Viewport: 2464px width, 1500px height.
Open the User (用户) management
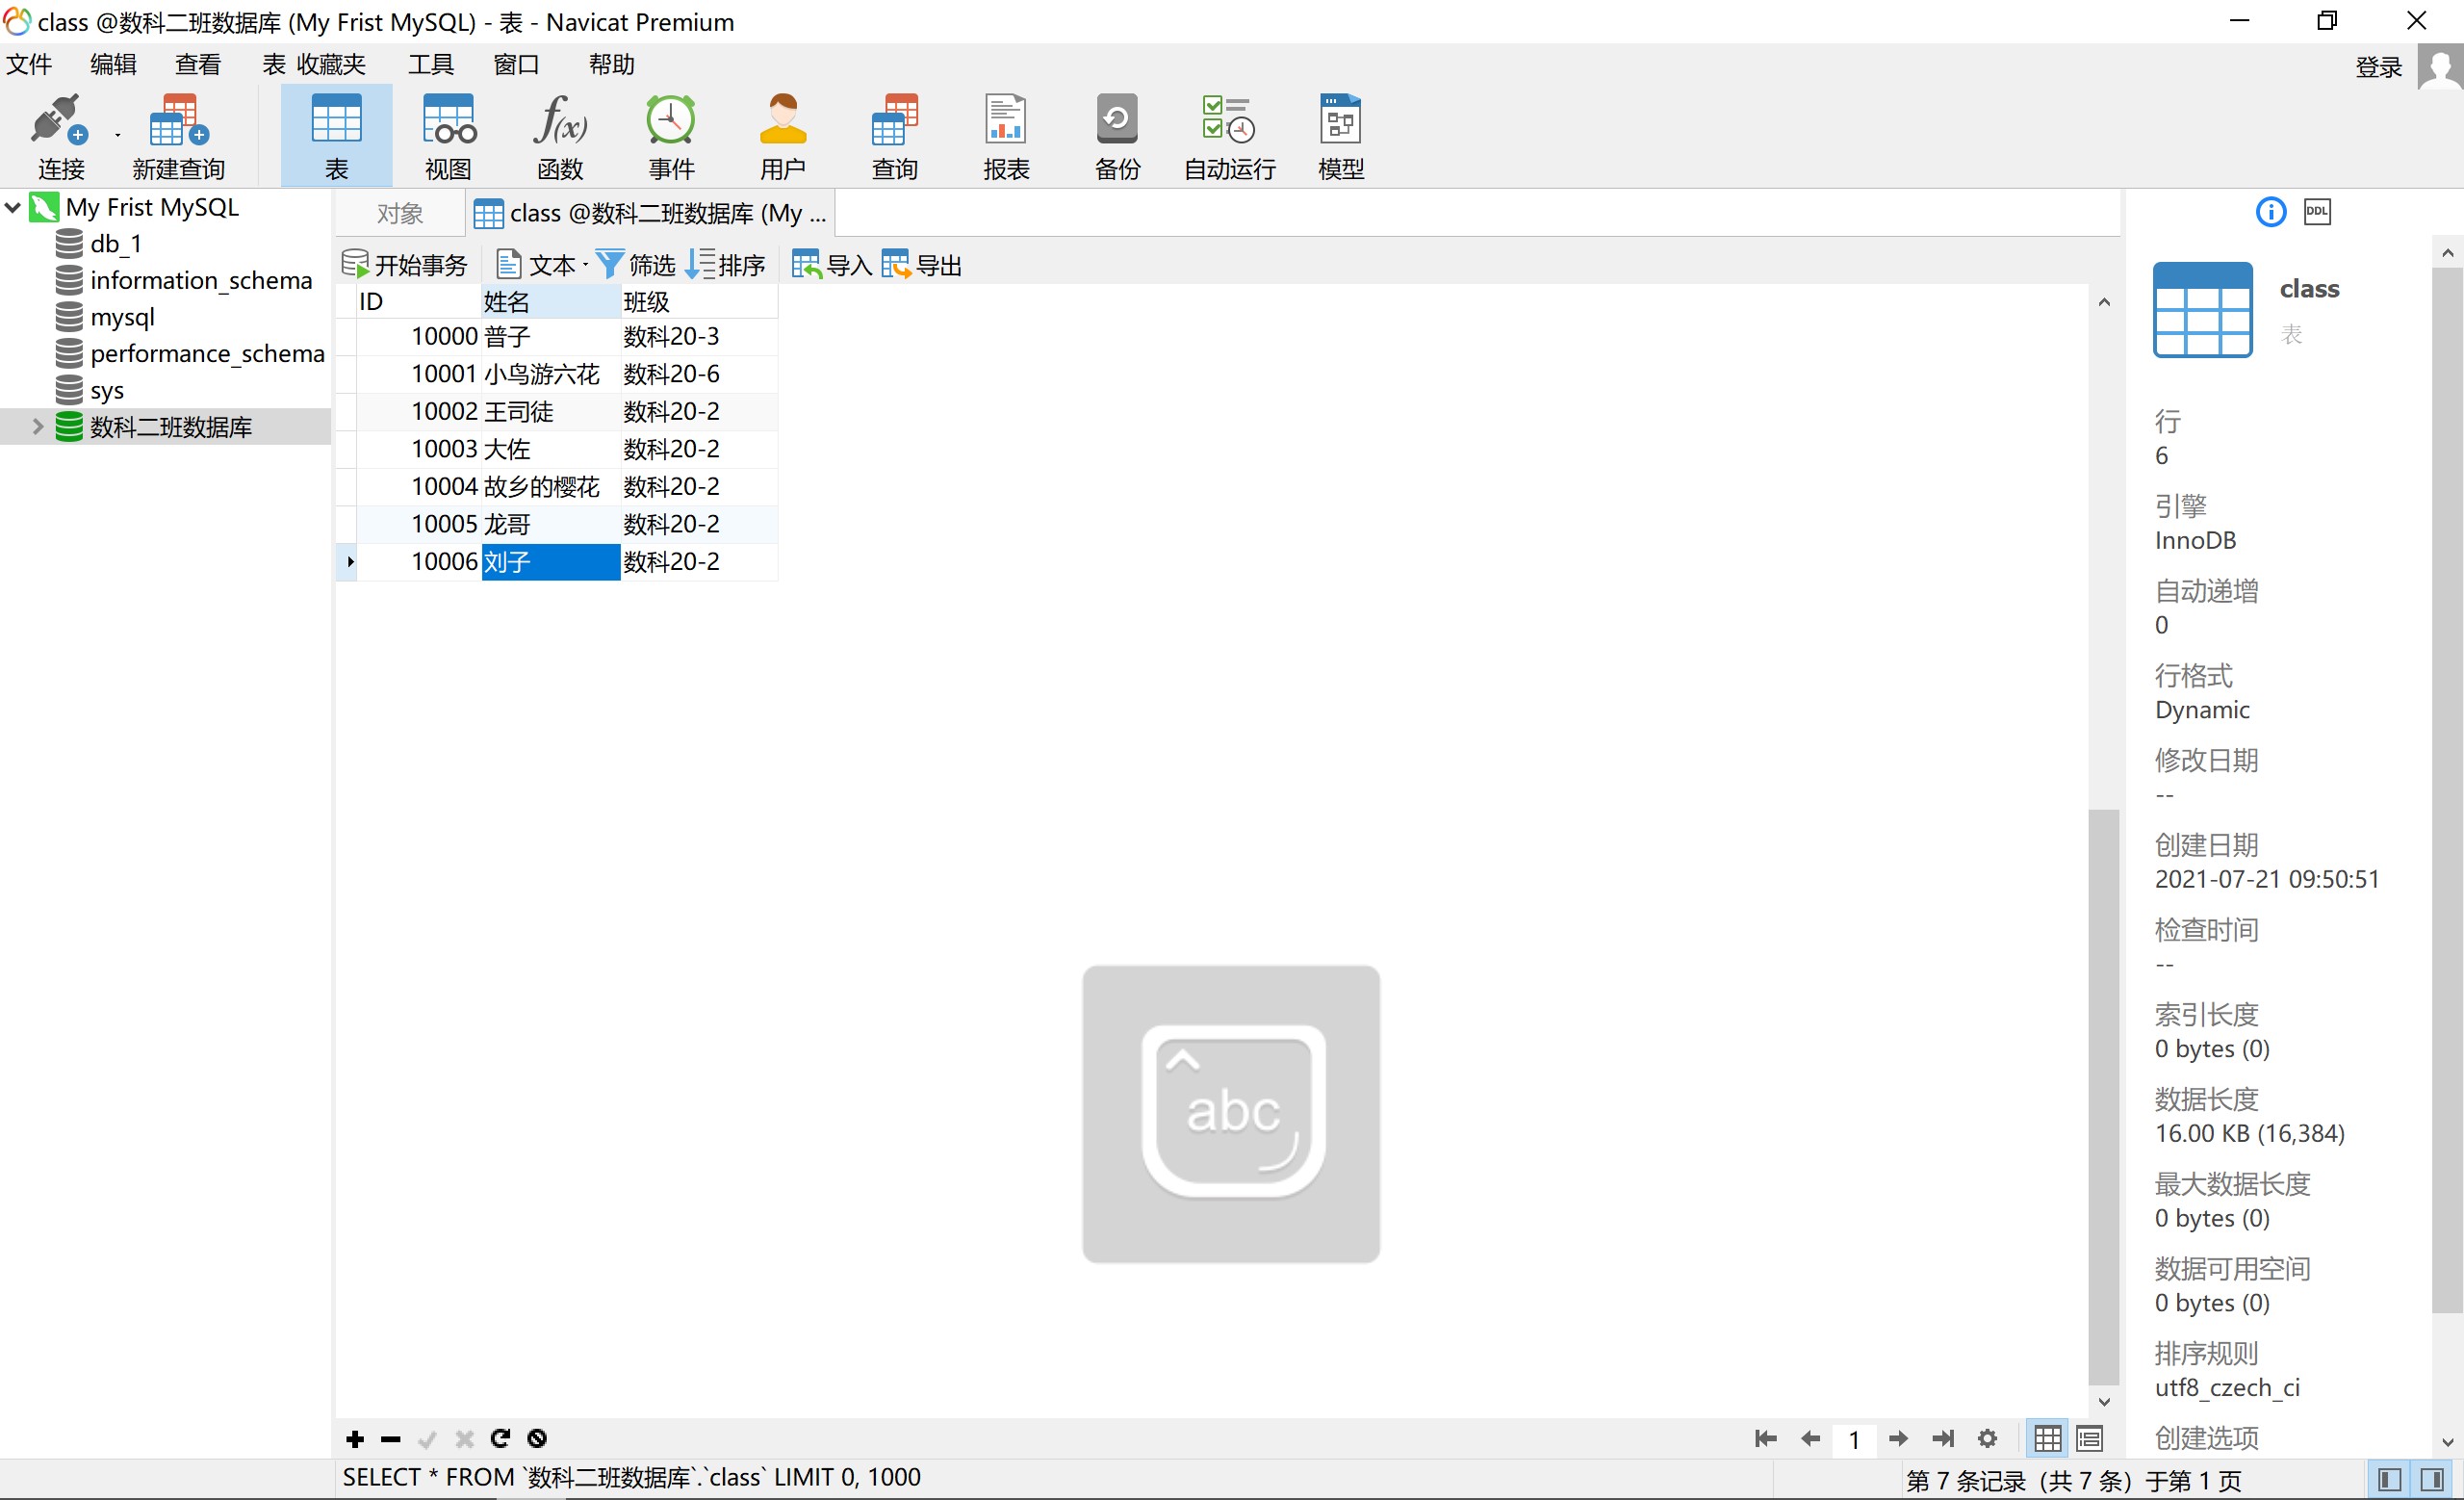(783, 136)
